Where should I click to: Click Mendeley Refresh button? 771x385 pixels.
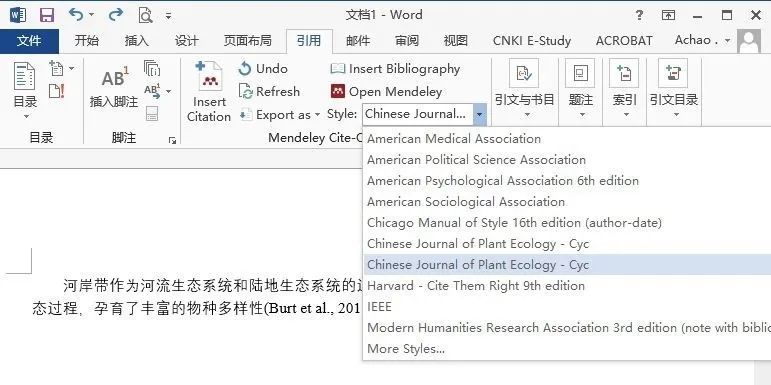tap(269, 91)
